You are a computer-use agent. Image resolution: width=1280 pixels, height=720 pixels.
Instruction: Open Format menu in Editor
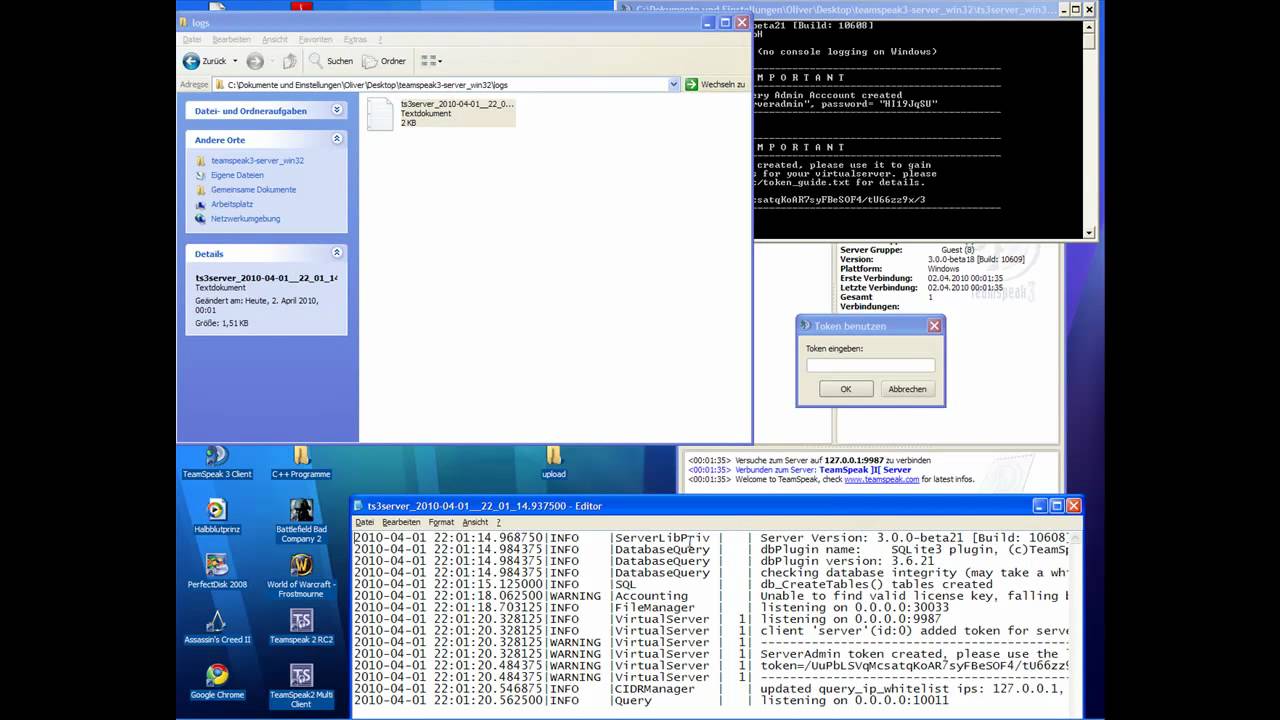point(441,522)
